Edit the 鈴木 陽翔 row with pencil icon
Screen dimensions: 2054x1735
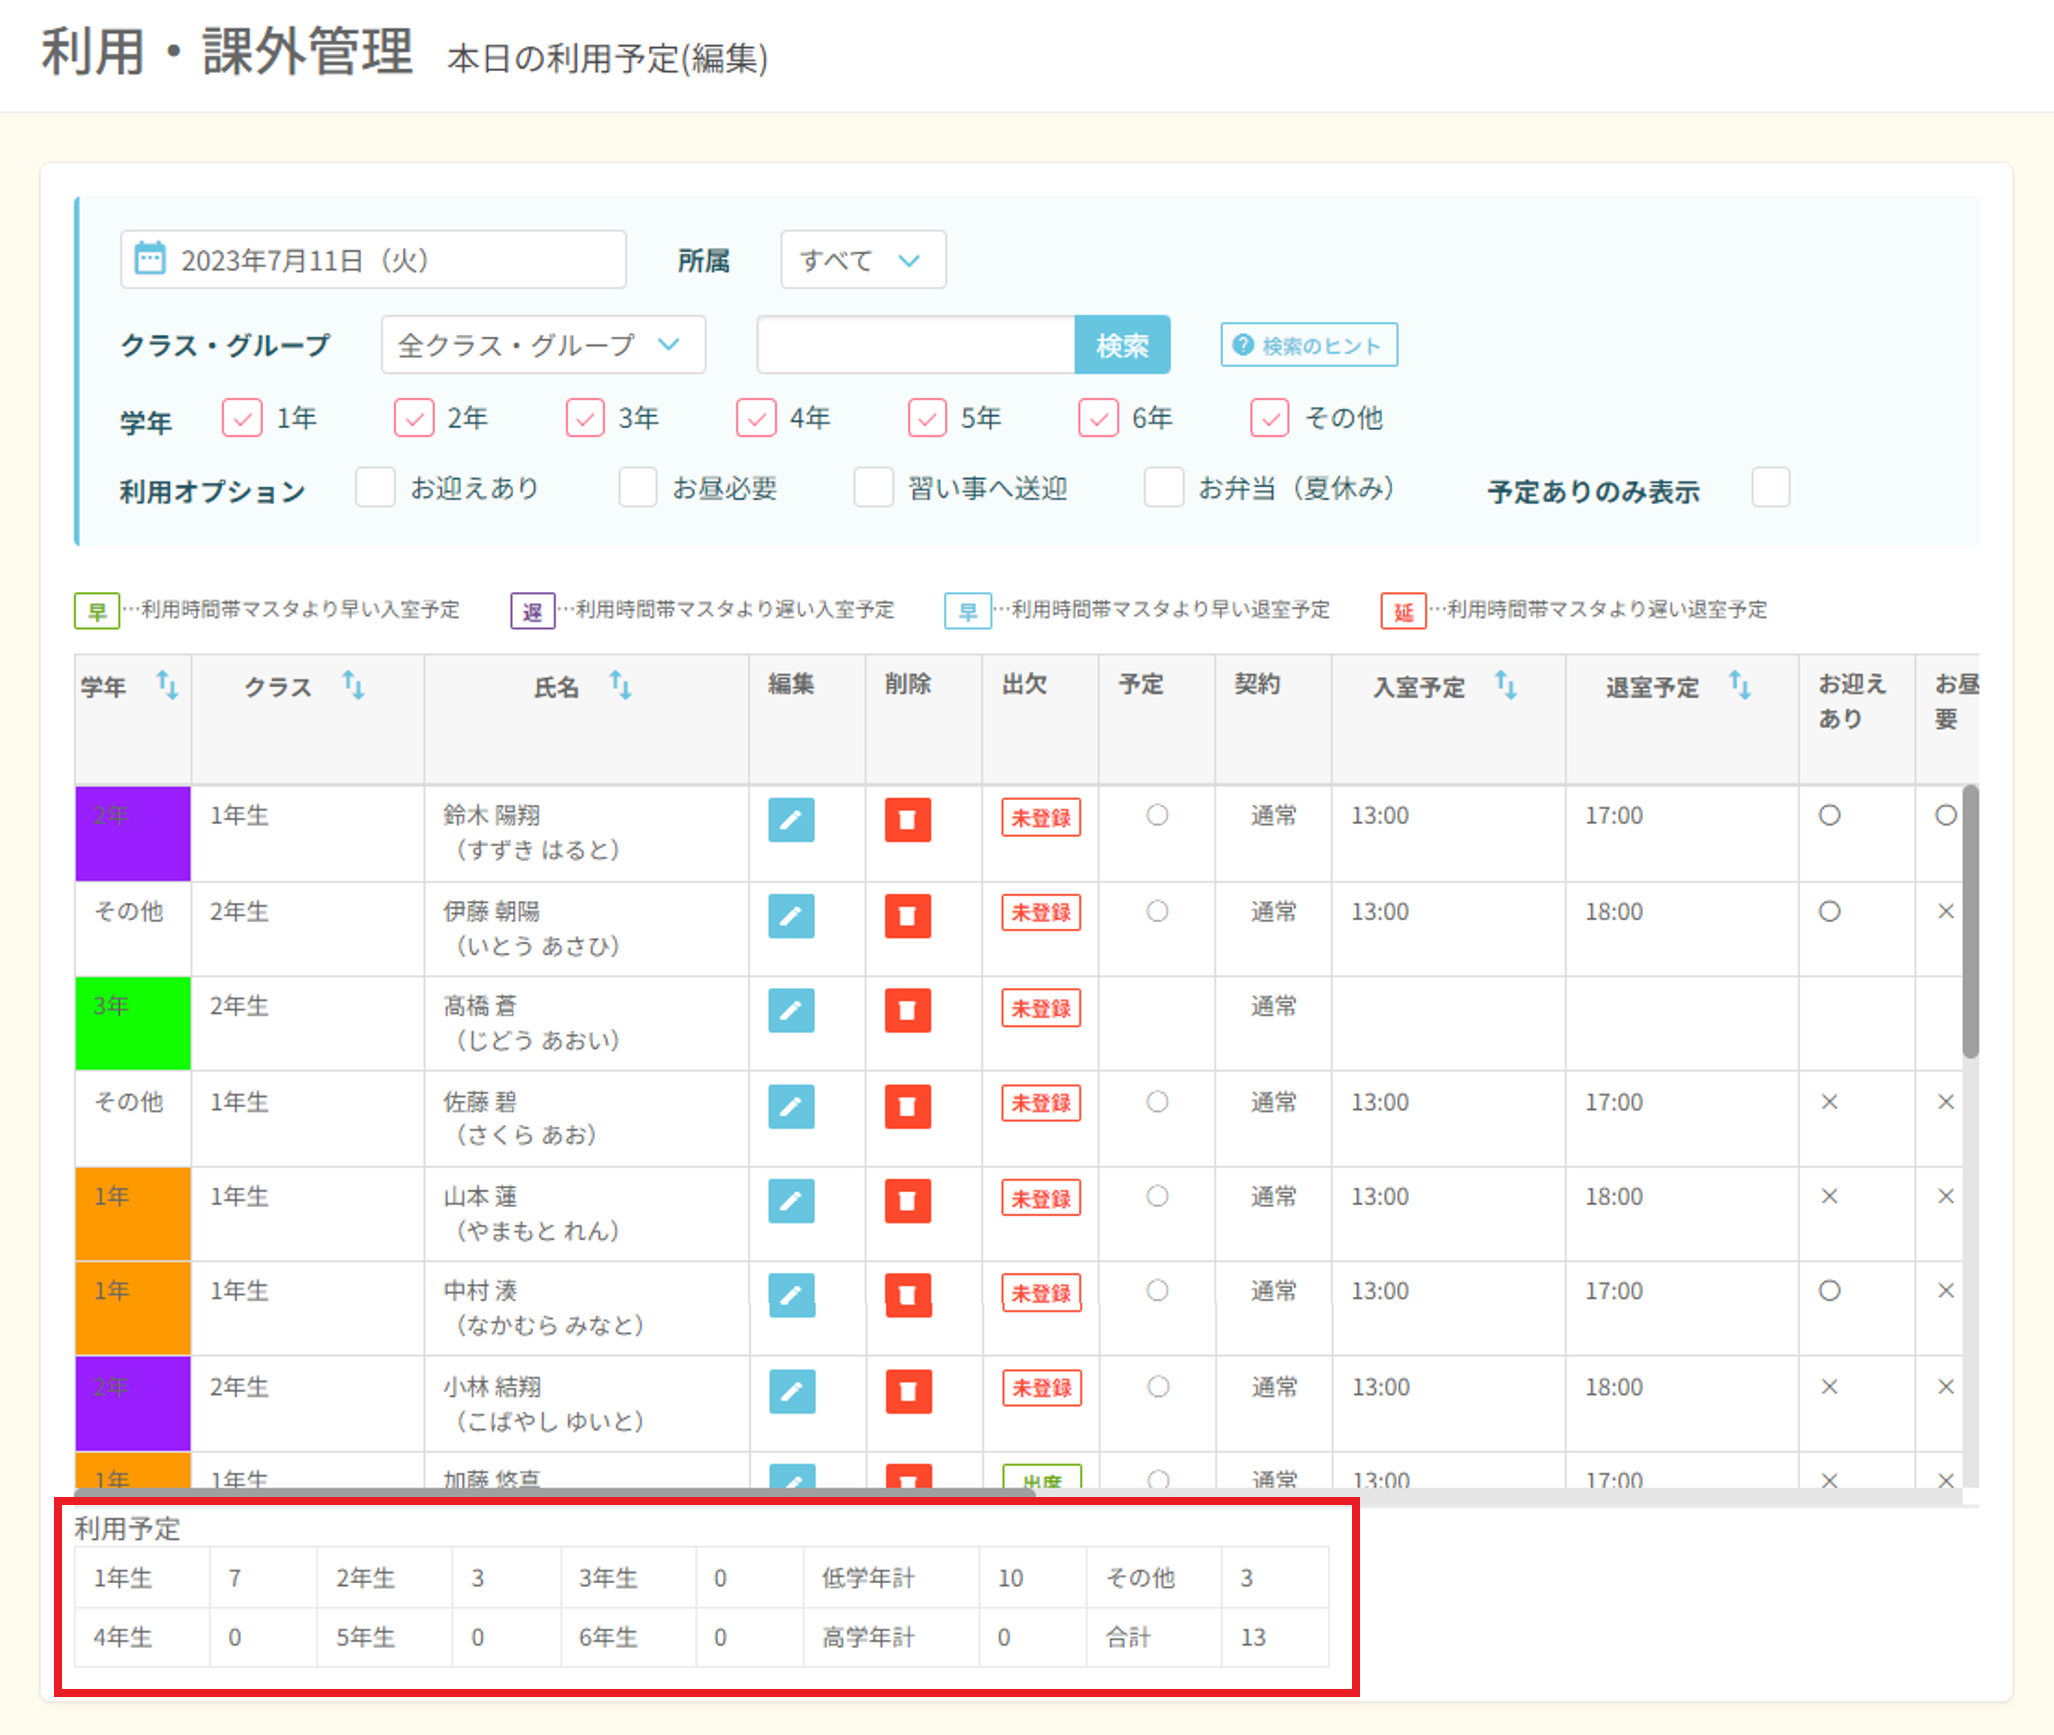pyautogui.click(x=791, y=820)
